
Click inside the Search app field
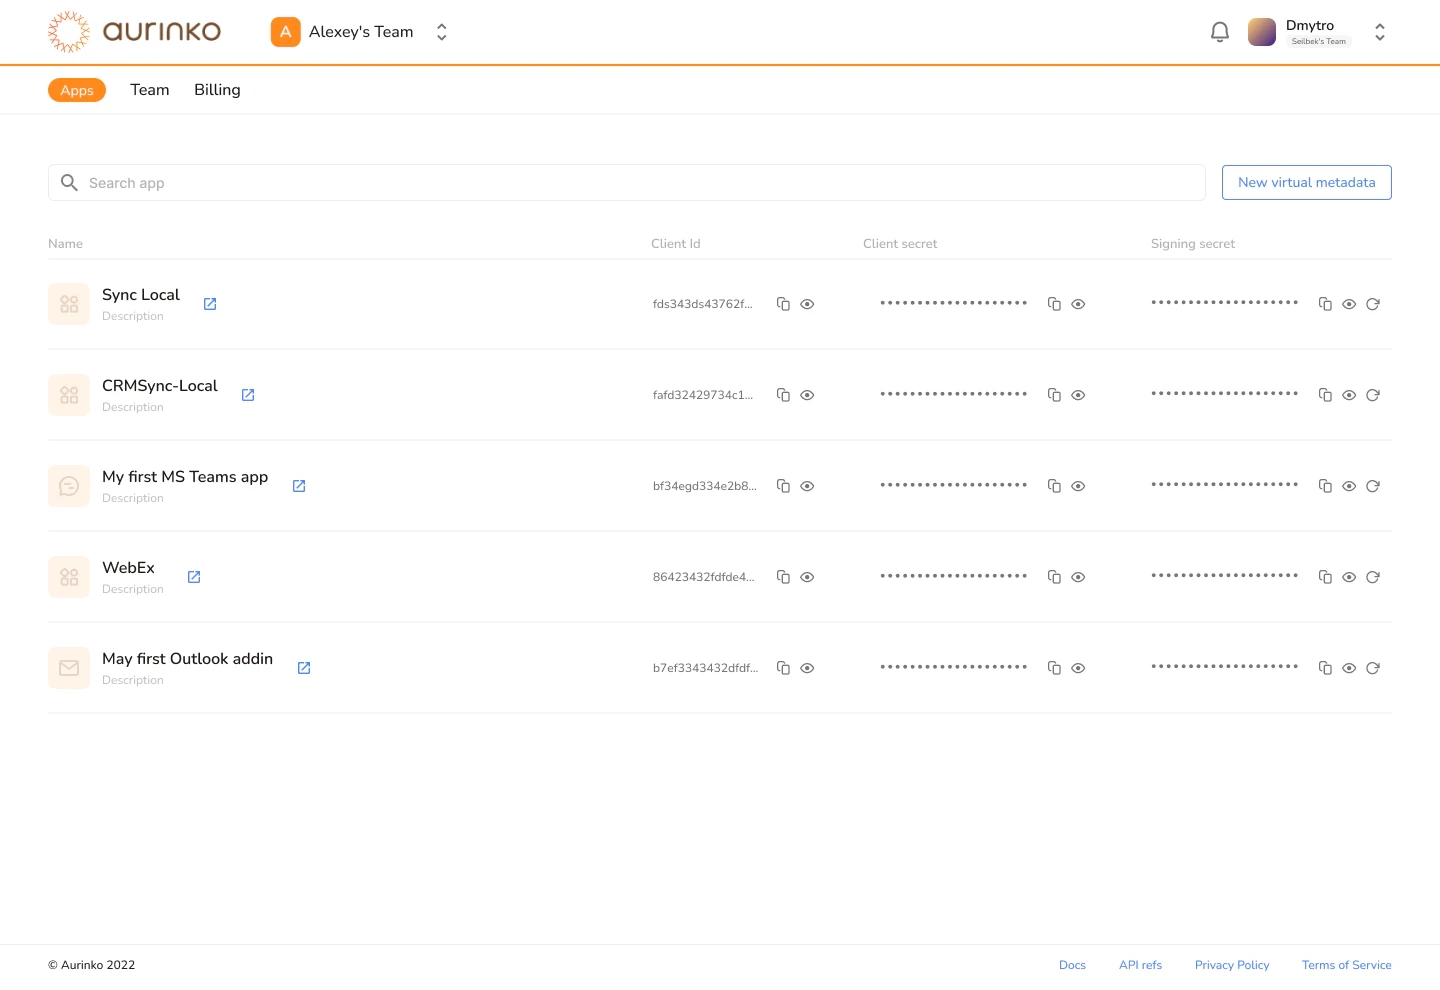[400, 183]
